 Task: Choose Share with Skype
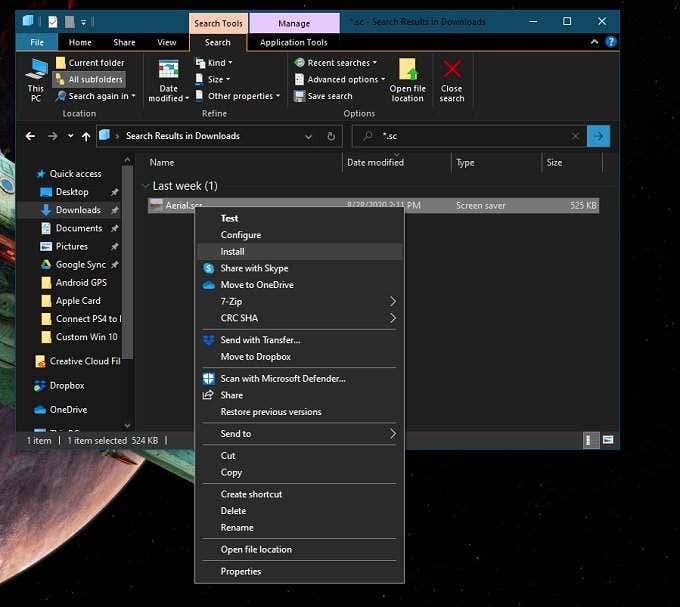click(299, 268)
